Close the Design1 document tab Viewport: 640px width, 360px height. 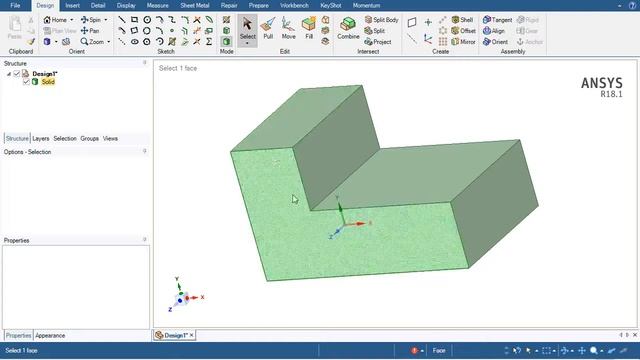point(191,335)
